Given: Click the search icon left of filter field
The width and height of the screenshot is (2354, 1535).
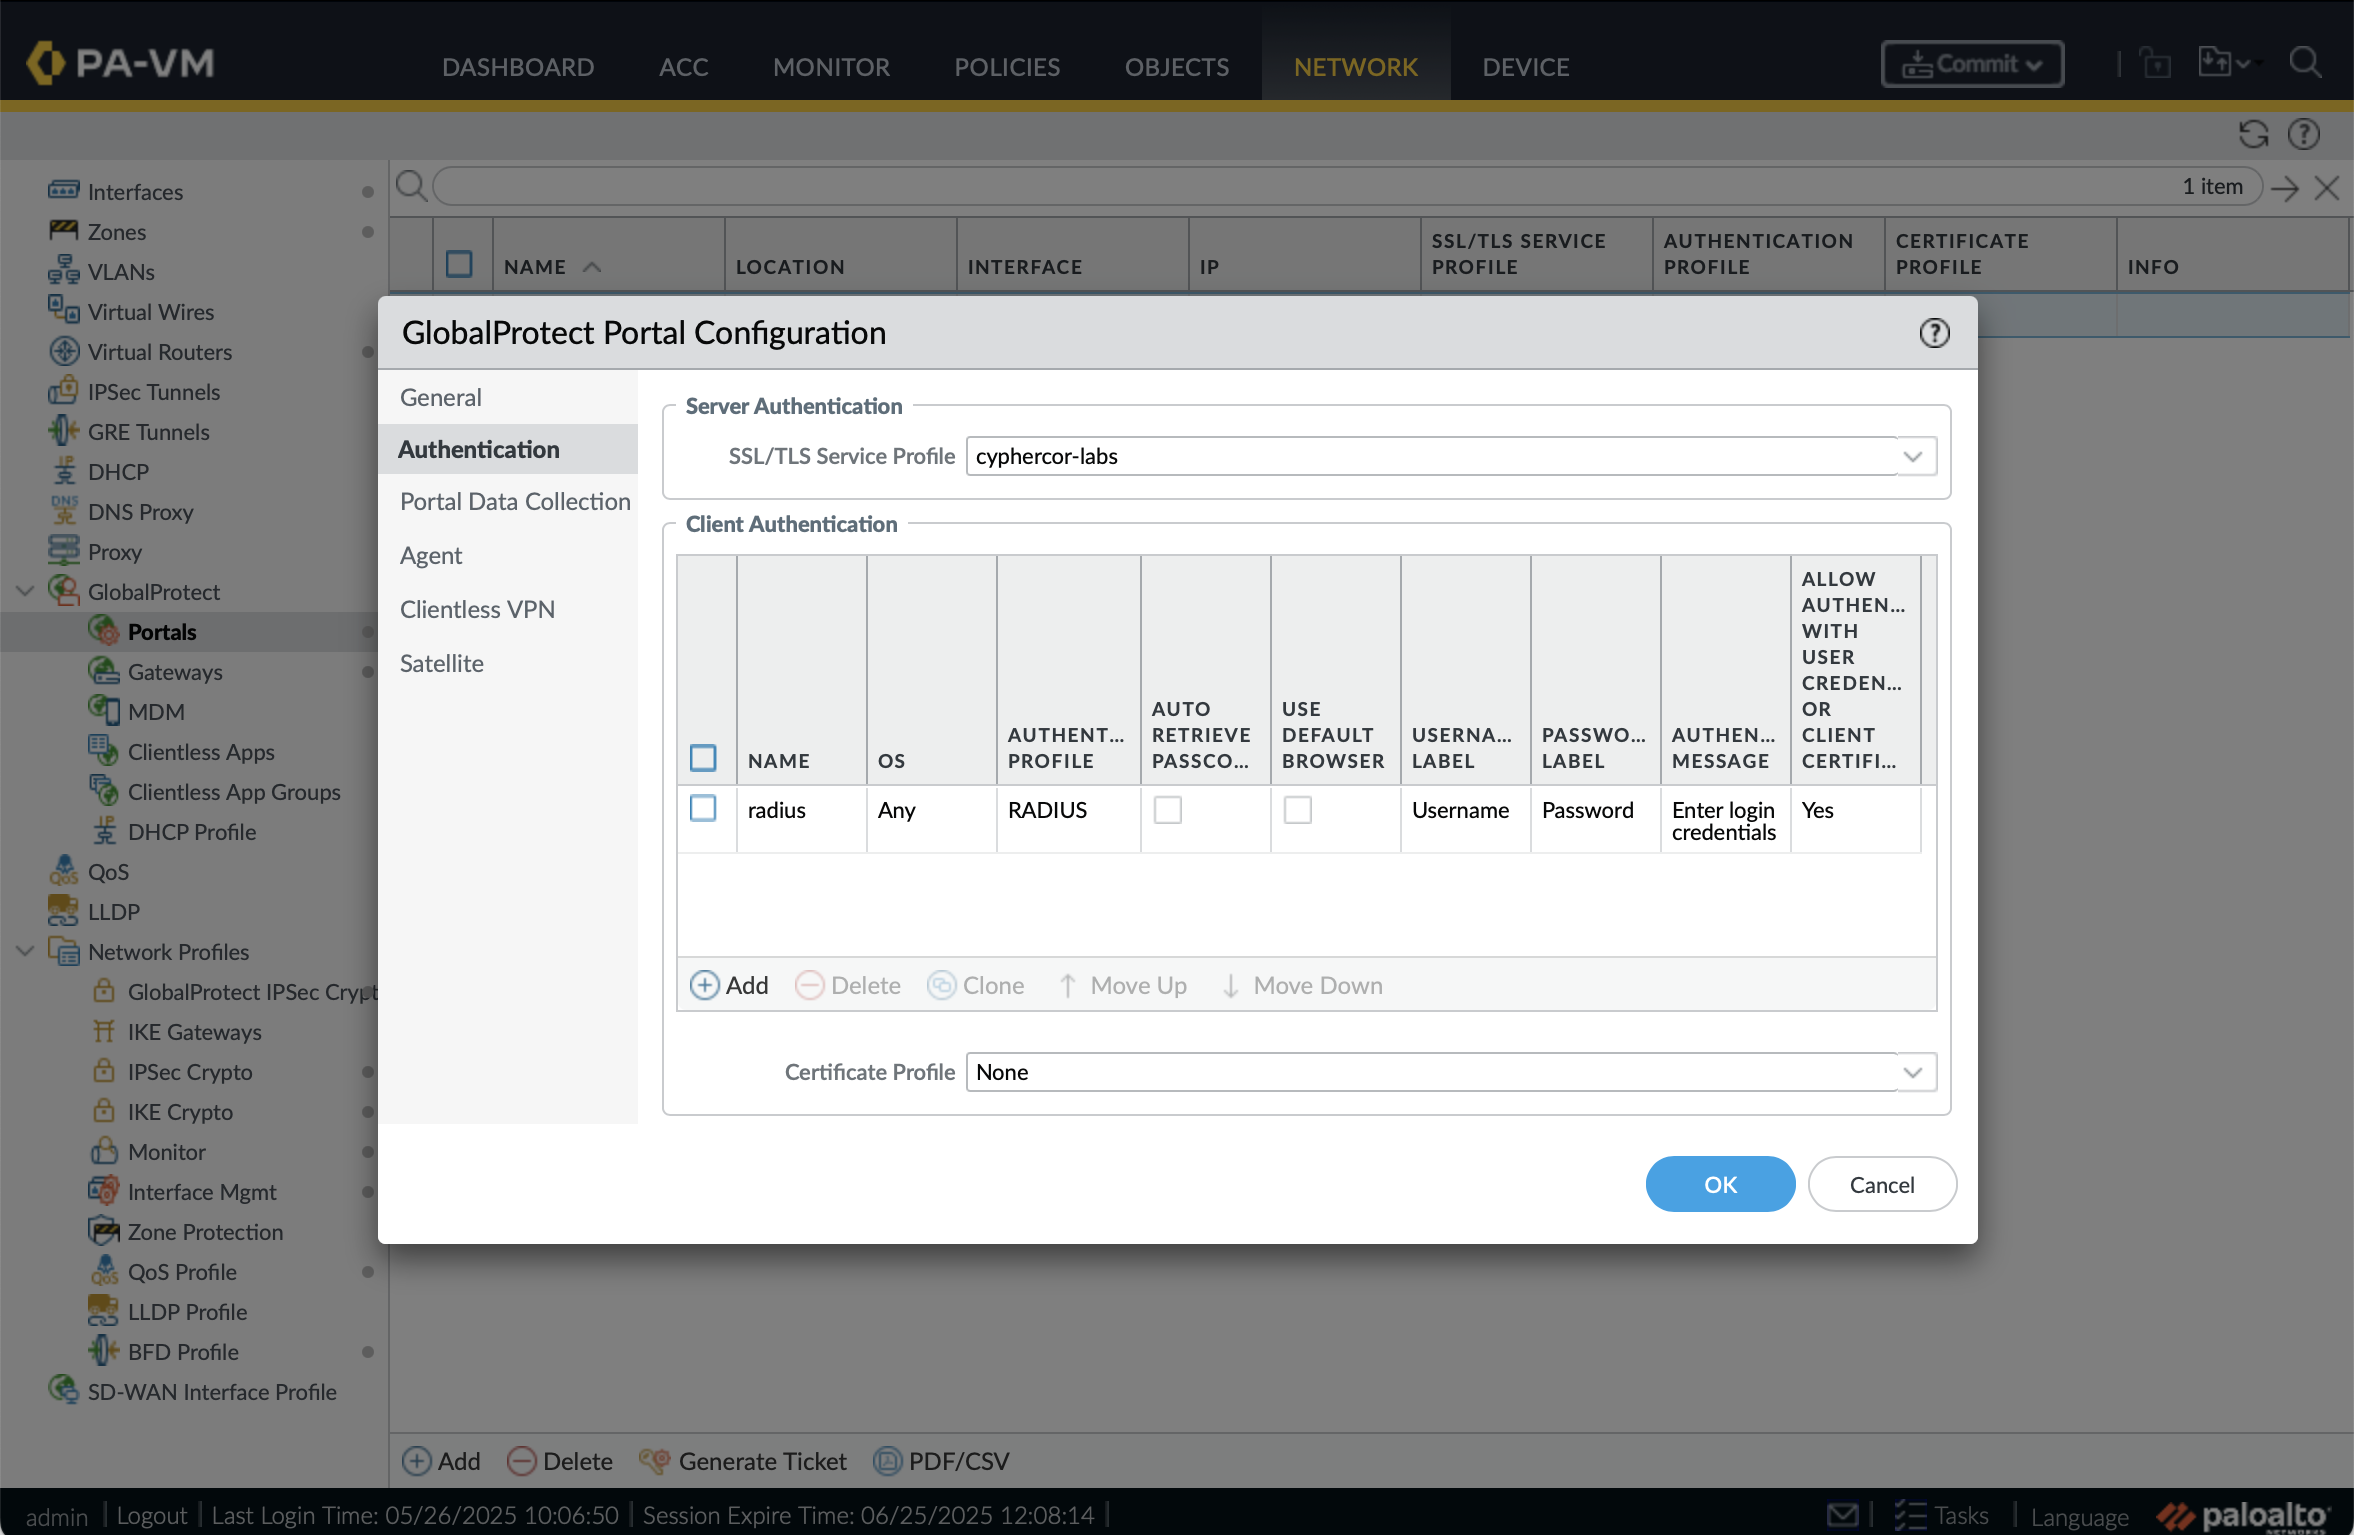Looking at the screenshot, I should point(411,186).
